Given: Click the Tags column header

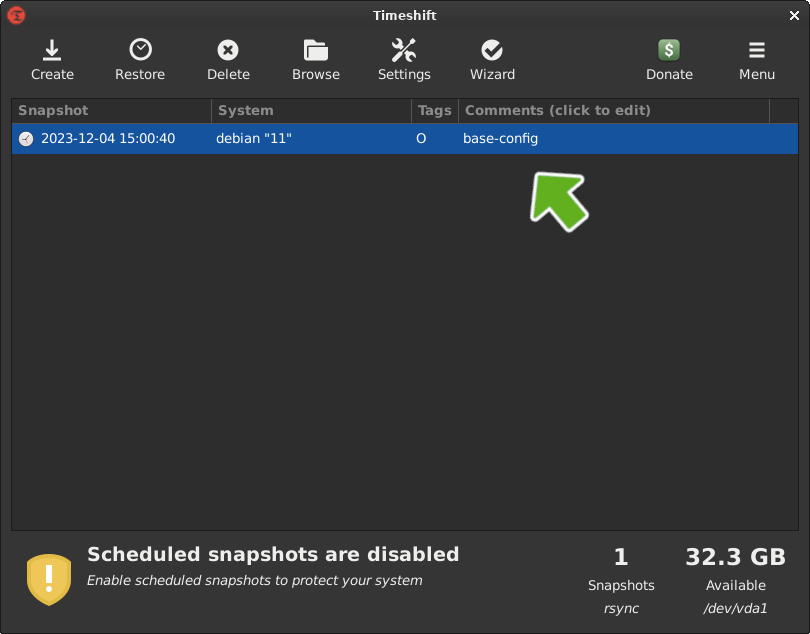Looking at the screenshot, I should coord(435,110).
